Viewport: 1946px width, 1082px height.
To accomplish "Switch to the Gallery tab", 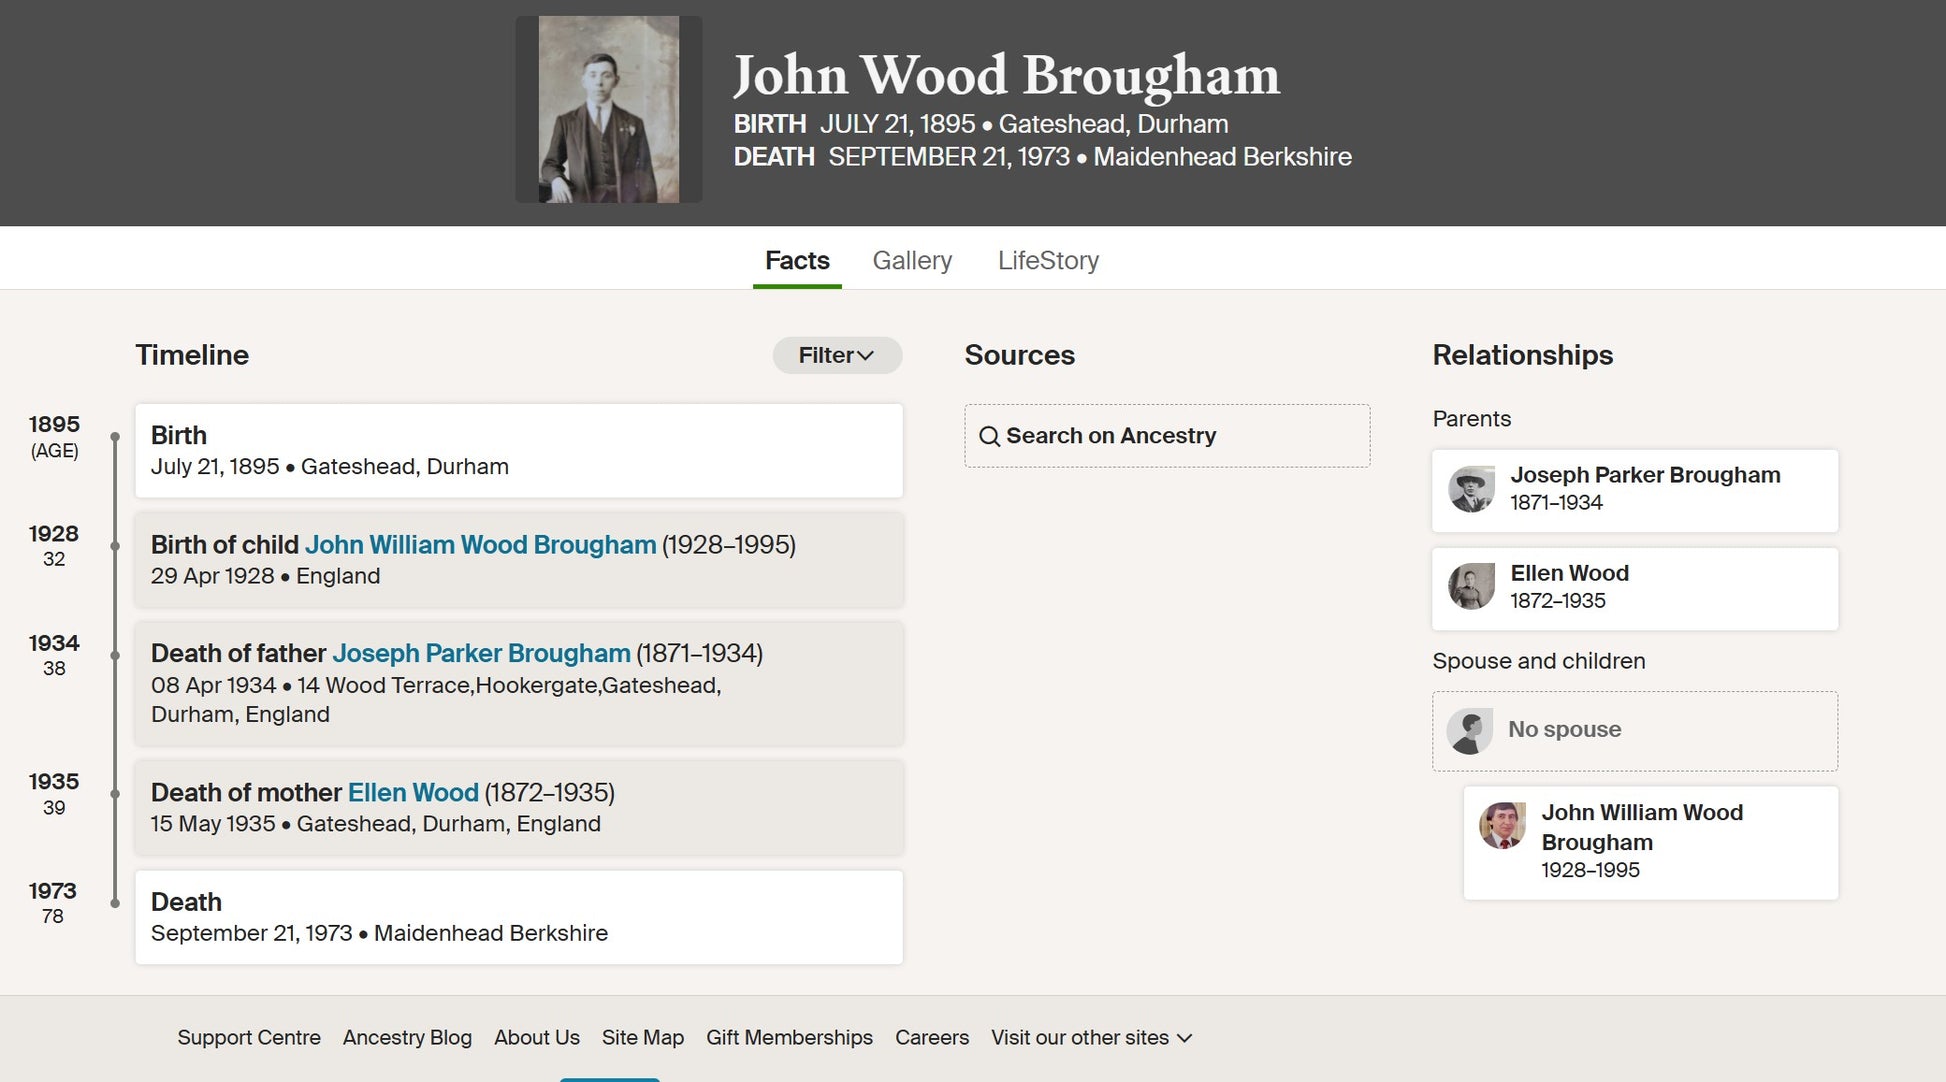I will click(x=912, y=260).
